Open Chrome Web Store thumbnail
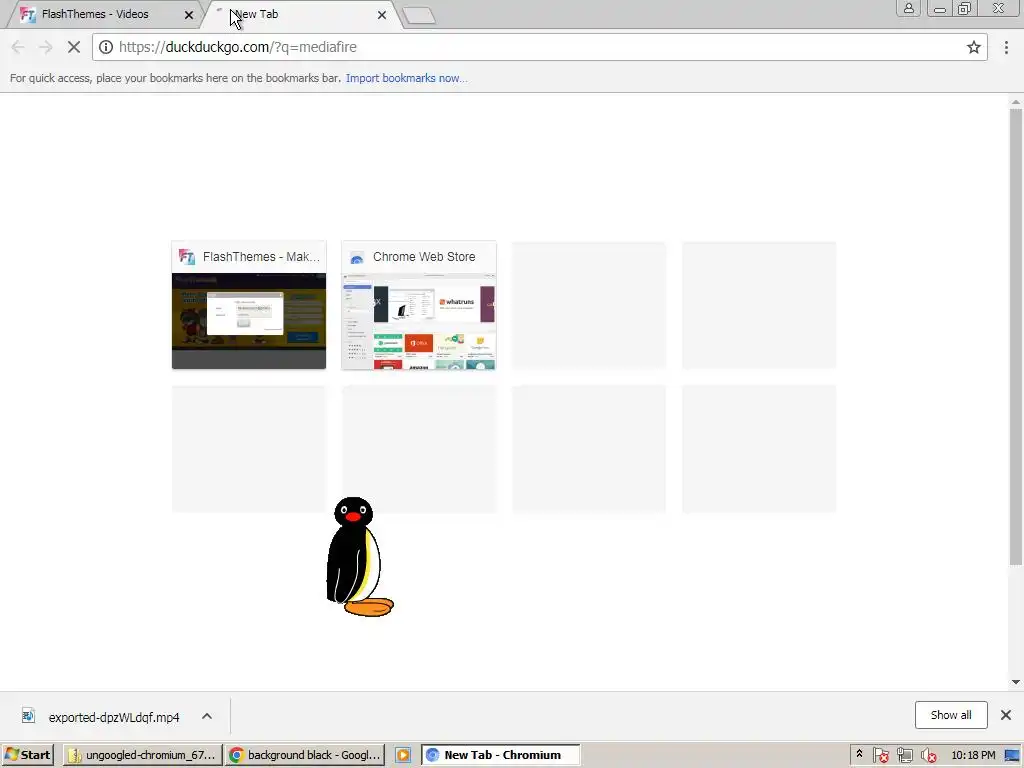Viewport: 1024px width, 768px height. pos(419,305)
